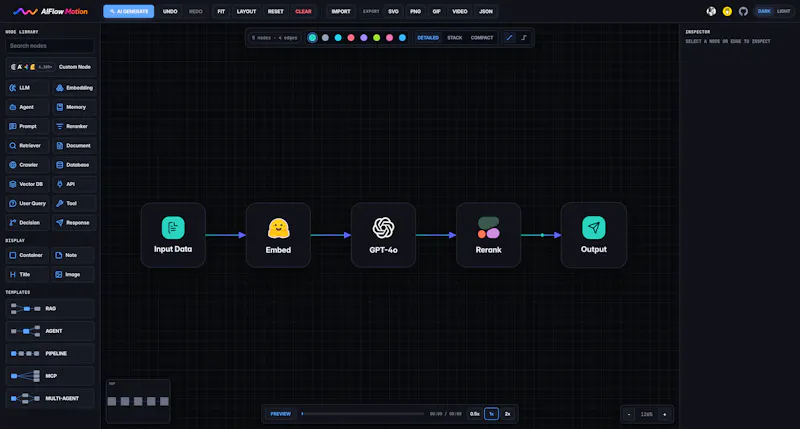This screenshot has width=800, height=429.
Task: Switch to Light theme
Action: 783,11
